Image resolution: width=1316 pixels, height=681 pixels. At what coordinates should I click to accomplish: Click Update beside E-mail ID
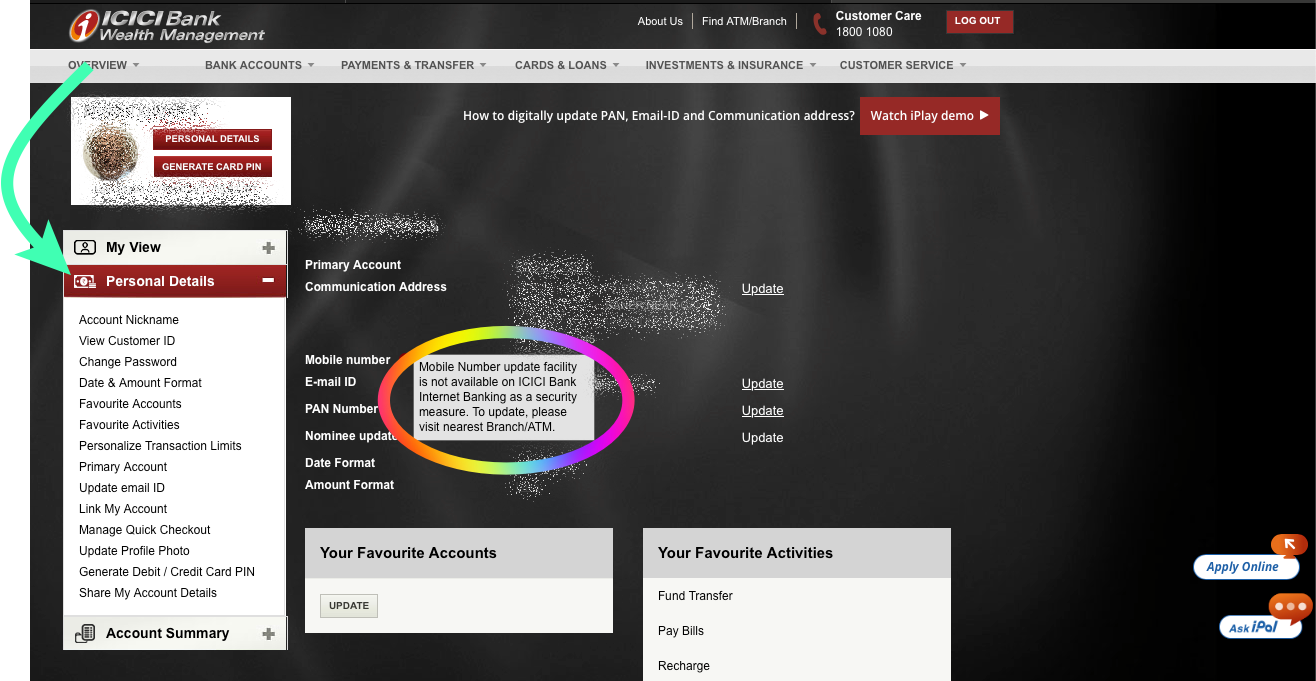tap(762, 383)
